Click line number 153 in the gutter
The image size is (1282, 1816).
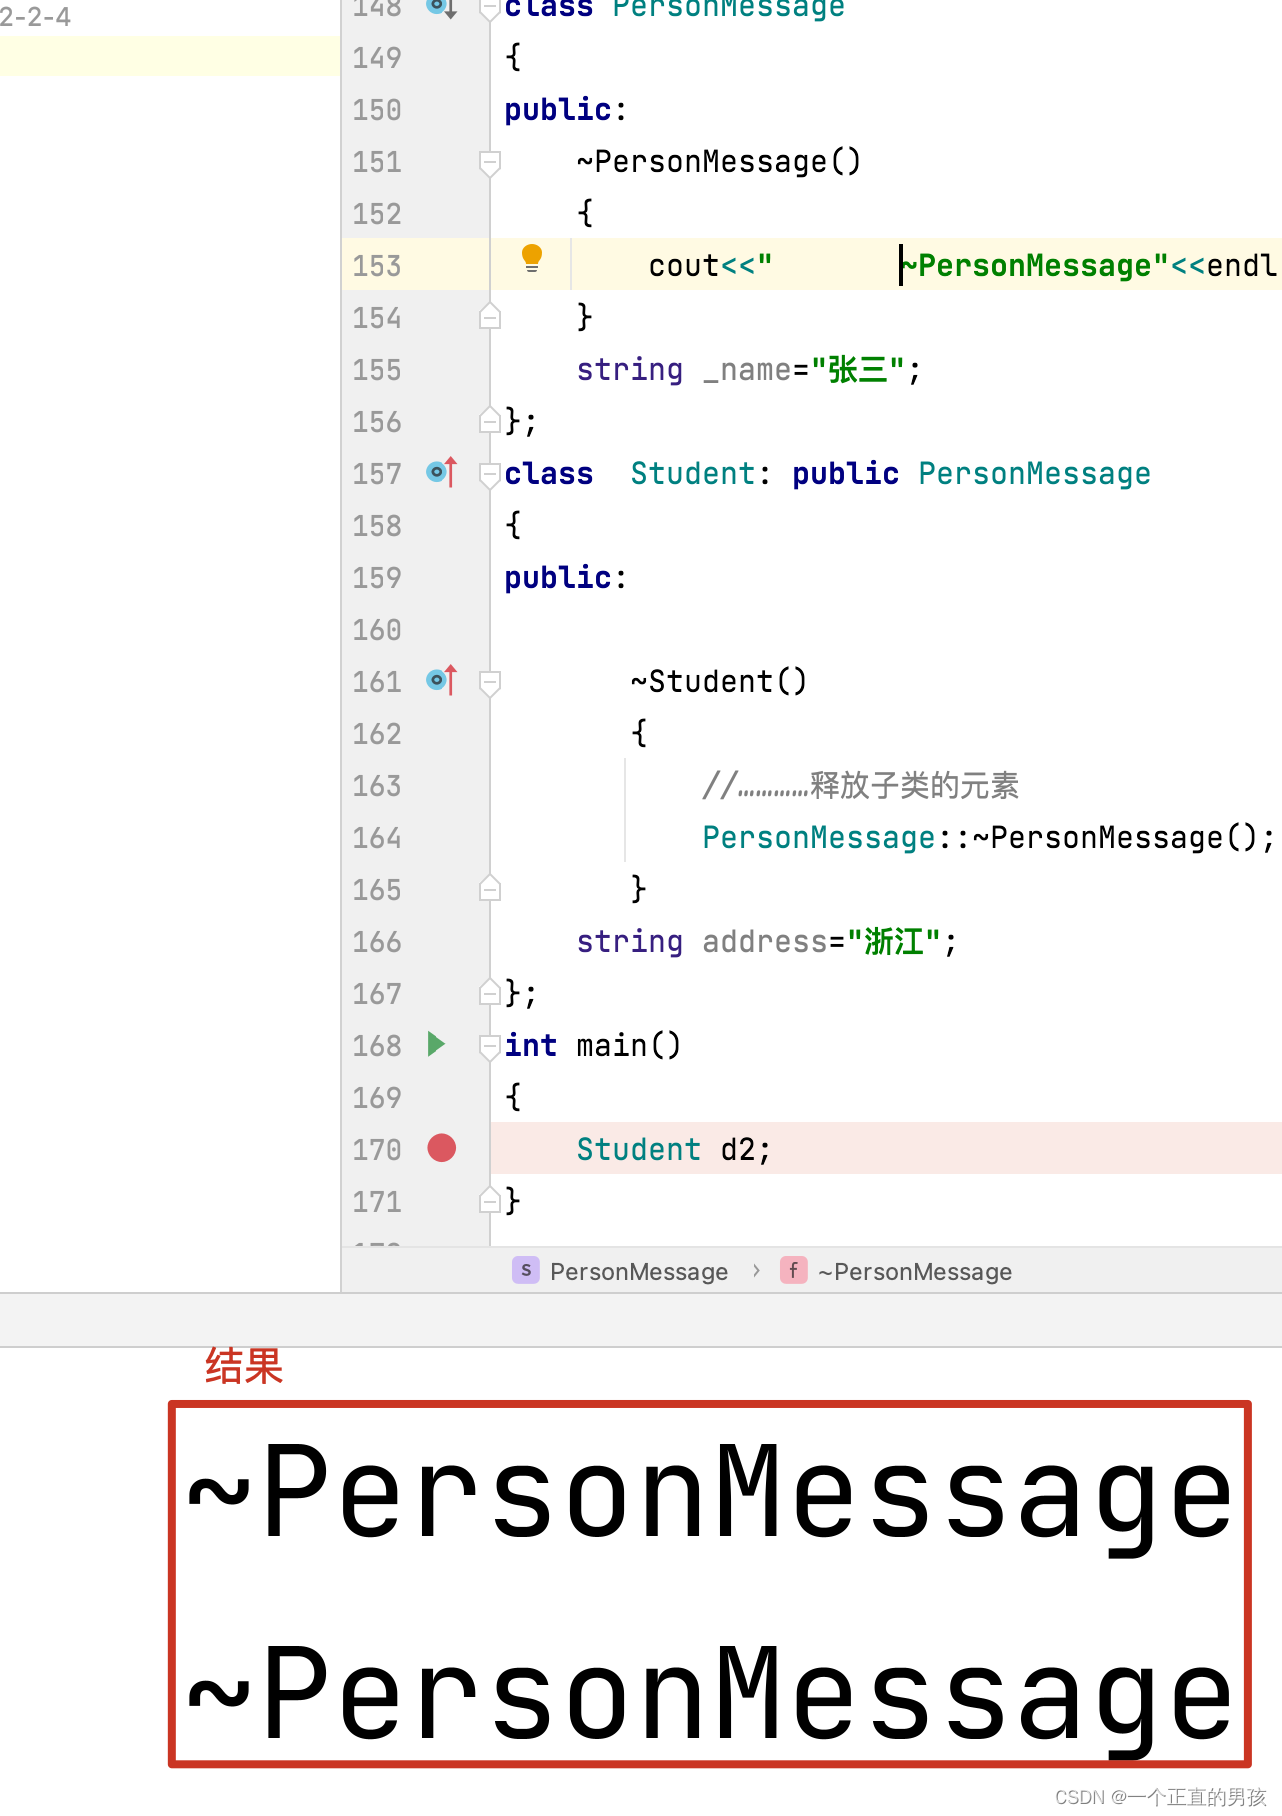(x=377, y=266)
